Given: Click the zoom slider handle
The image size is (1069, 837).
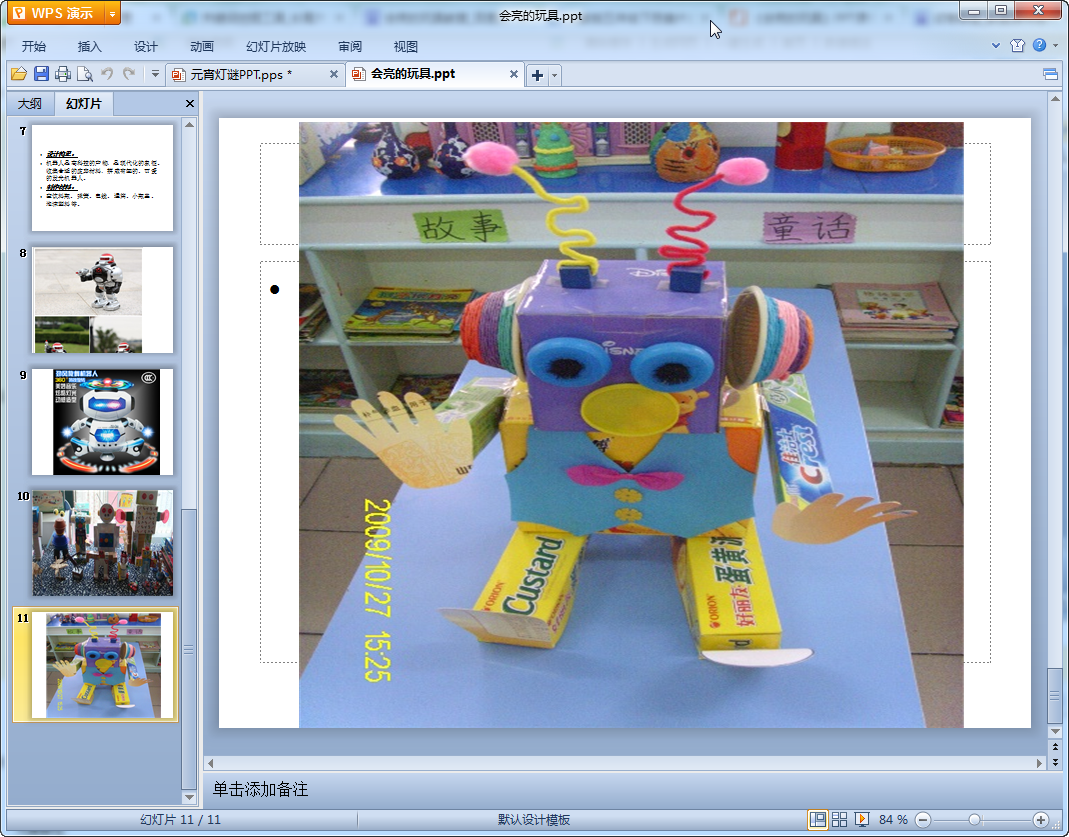Looking at the screenshot, I should click(x=975, y=819).
